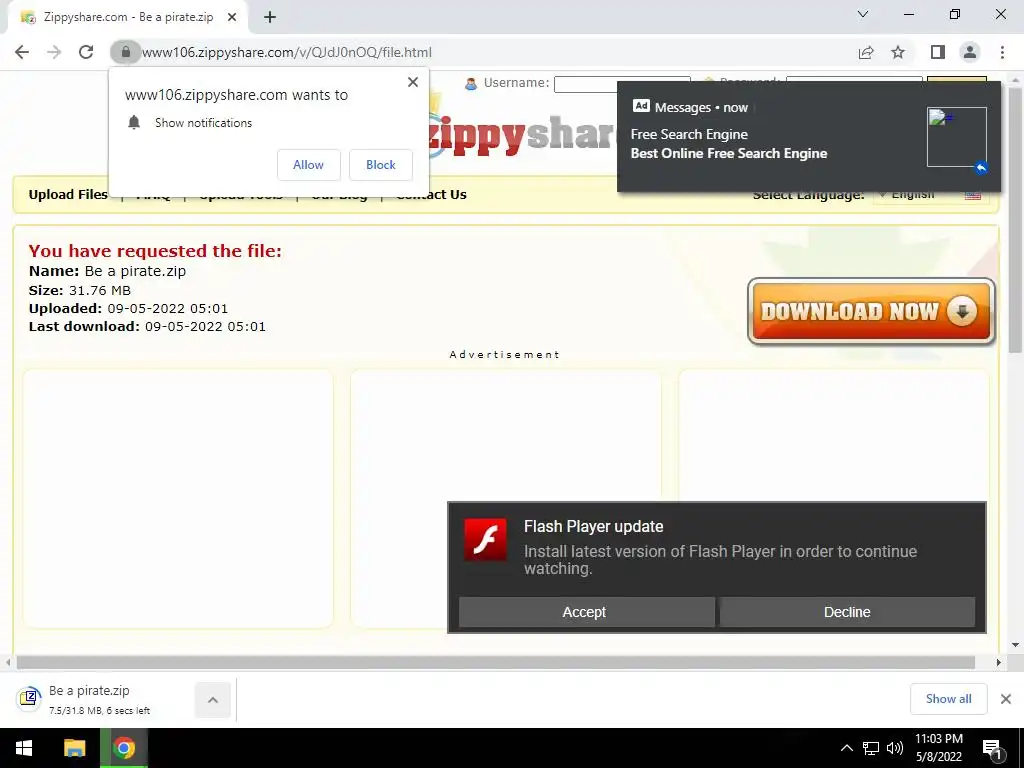Open the Contact Us menu item
The image size is (1024, 768).
431,195
